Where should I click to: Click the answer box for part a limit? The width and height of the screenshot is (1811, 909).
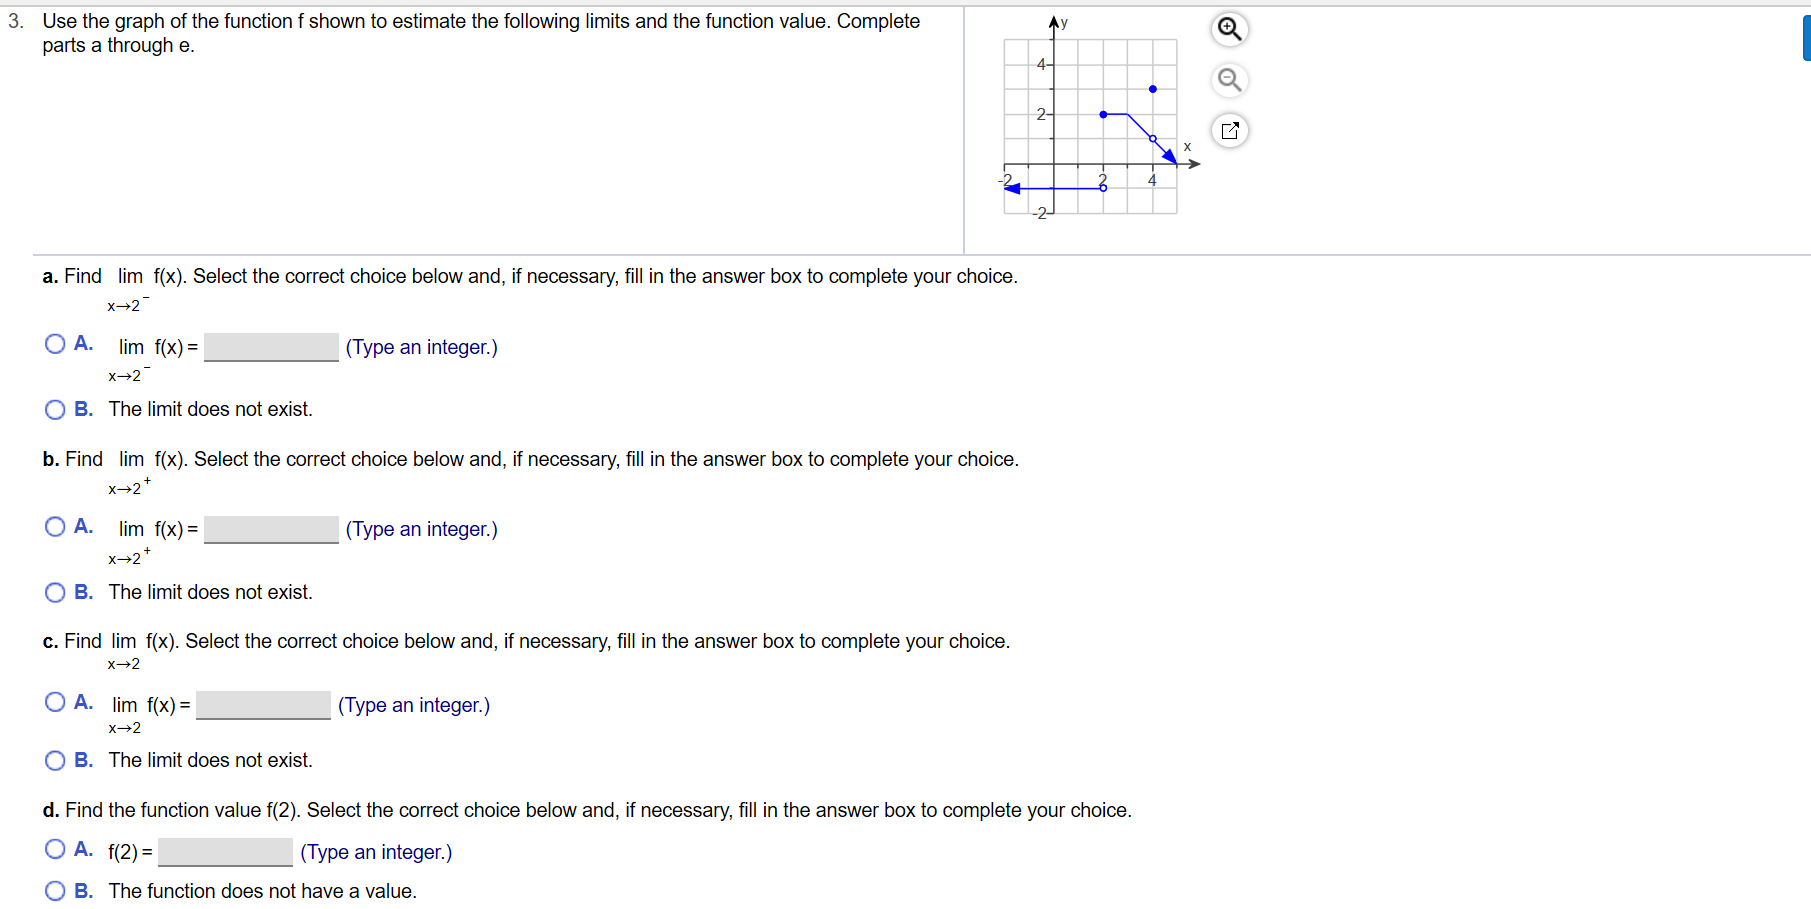pos(270,347)
